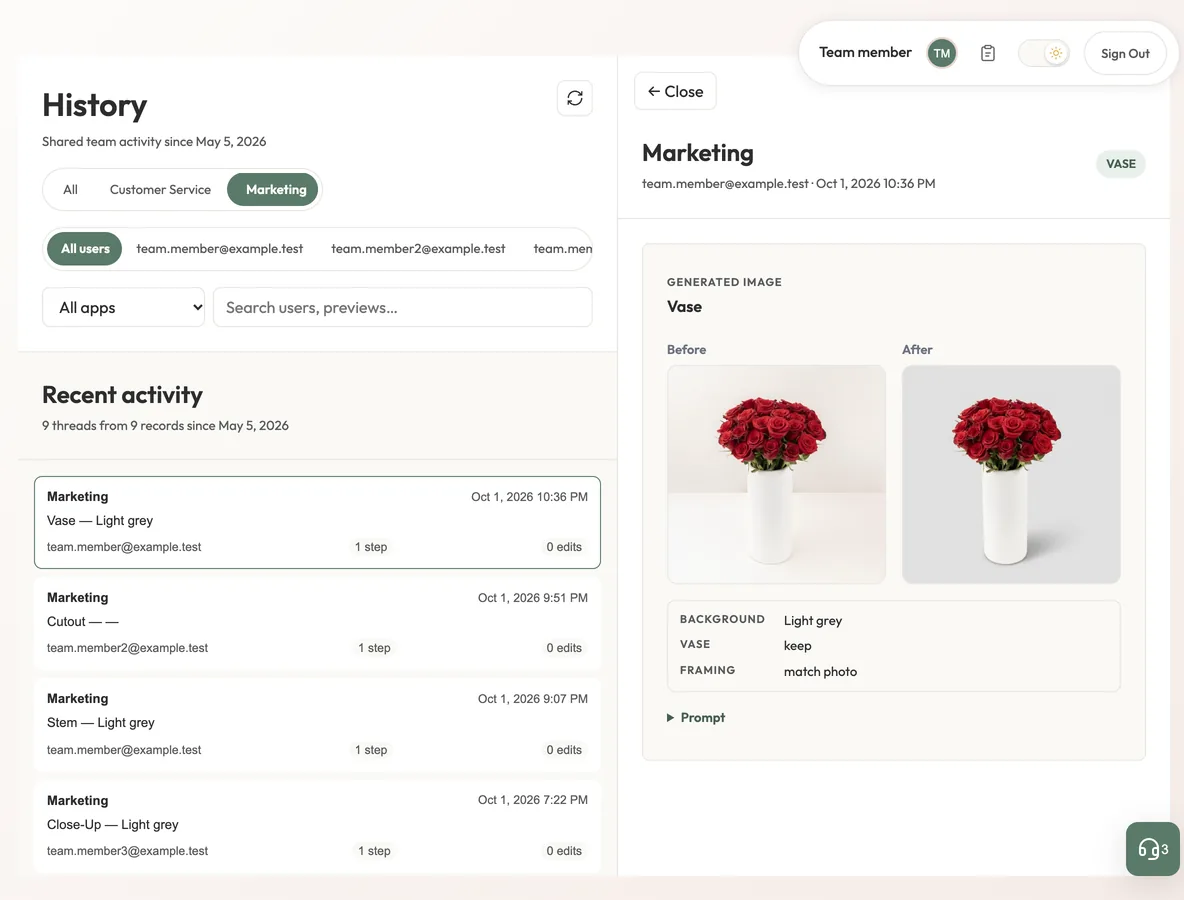Select the All category tab
The image size is (1184, 900).
(x=70, y=190)
